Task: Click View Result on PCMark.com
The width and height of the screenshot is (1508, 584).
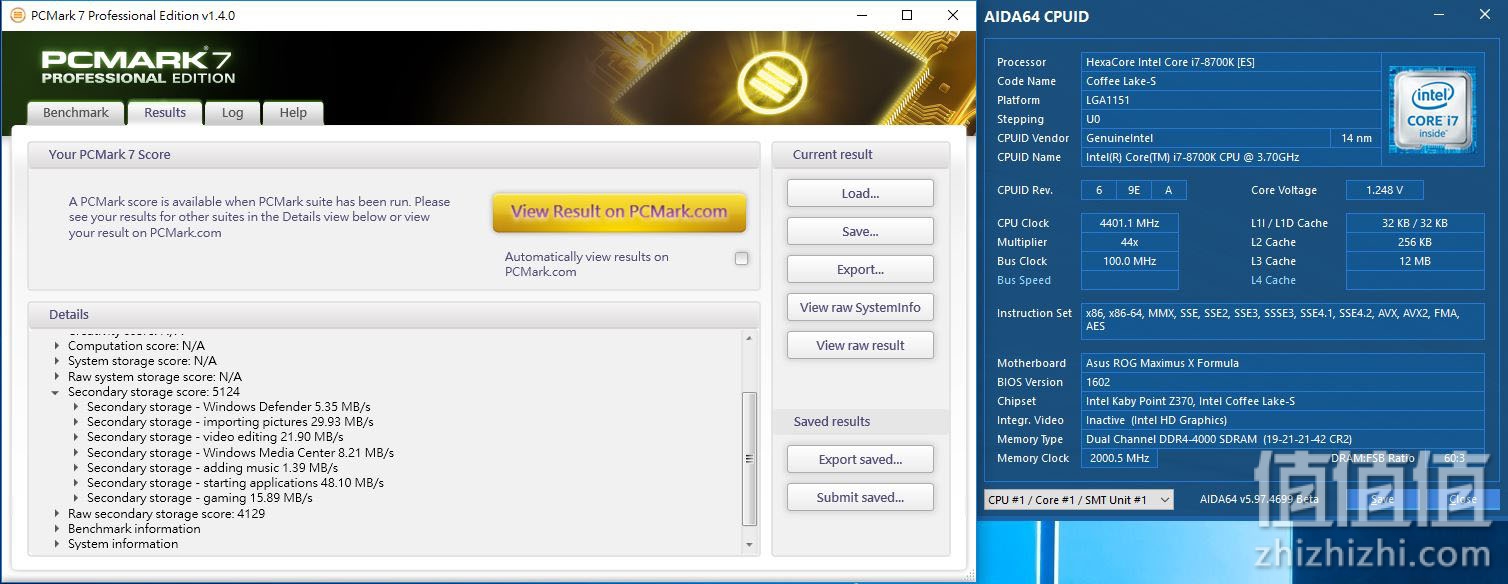Action: (x=619, y=212)
